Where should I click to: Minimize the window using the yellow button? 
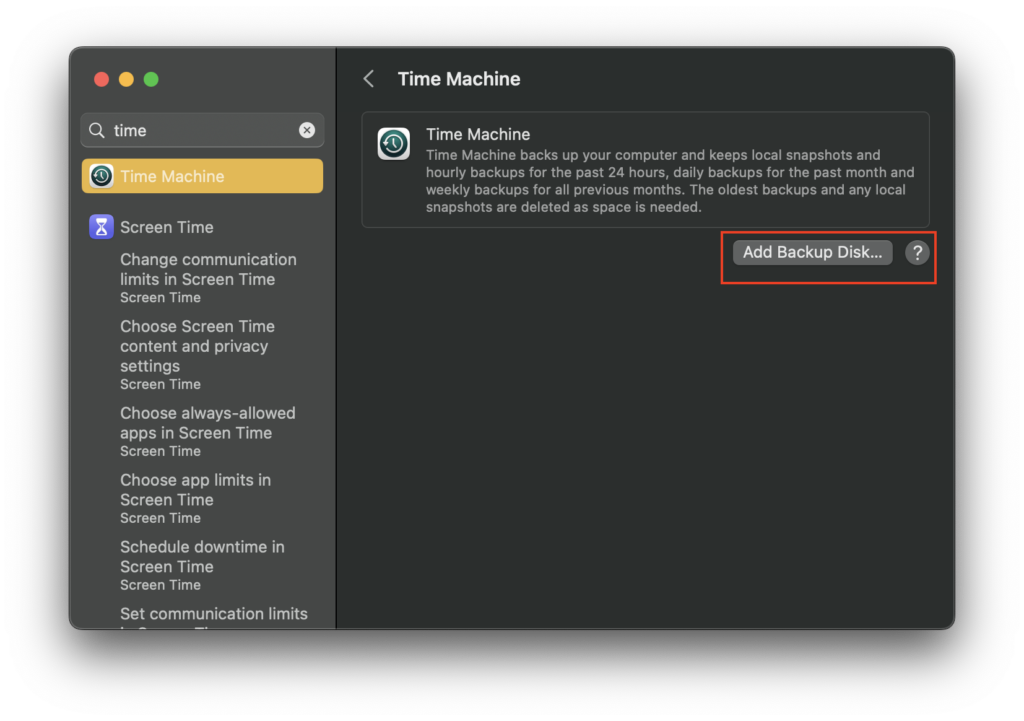click(126, 79)
